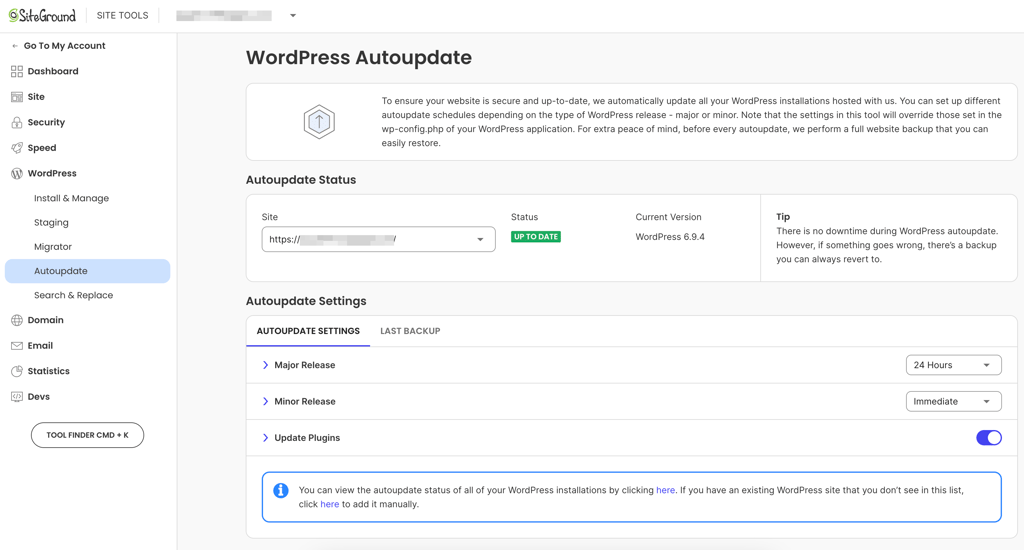The height and width of the screenshot is (550, 1024).
Task: Click the UP TO DATE status badge
Action: click(x=536, y=236)
